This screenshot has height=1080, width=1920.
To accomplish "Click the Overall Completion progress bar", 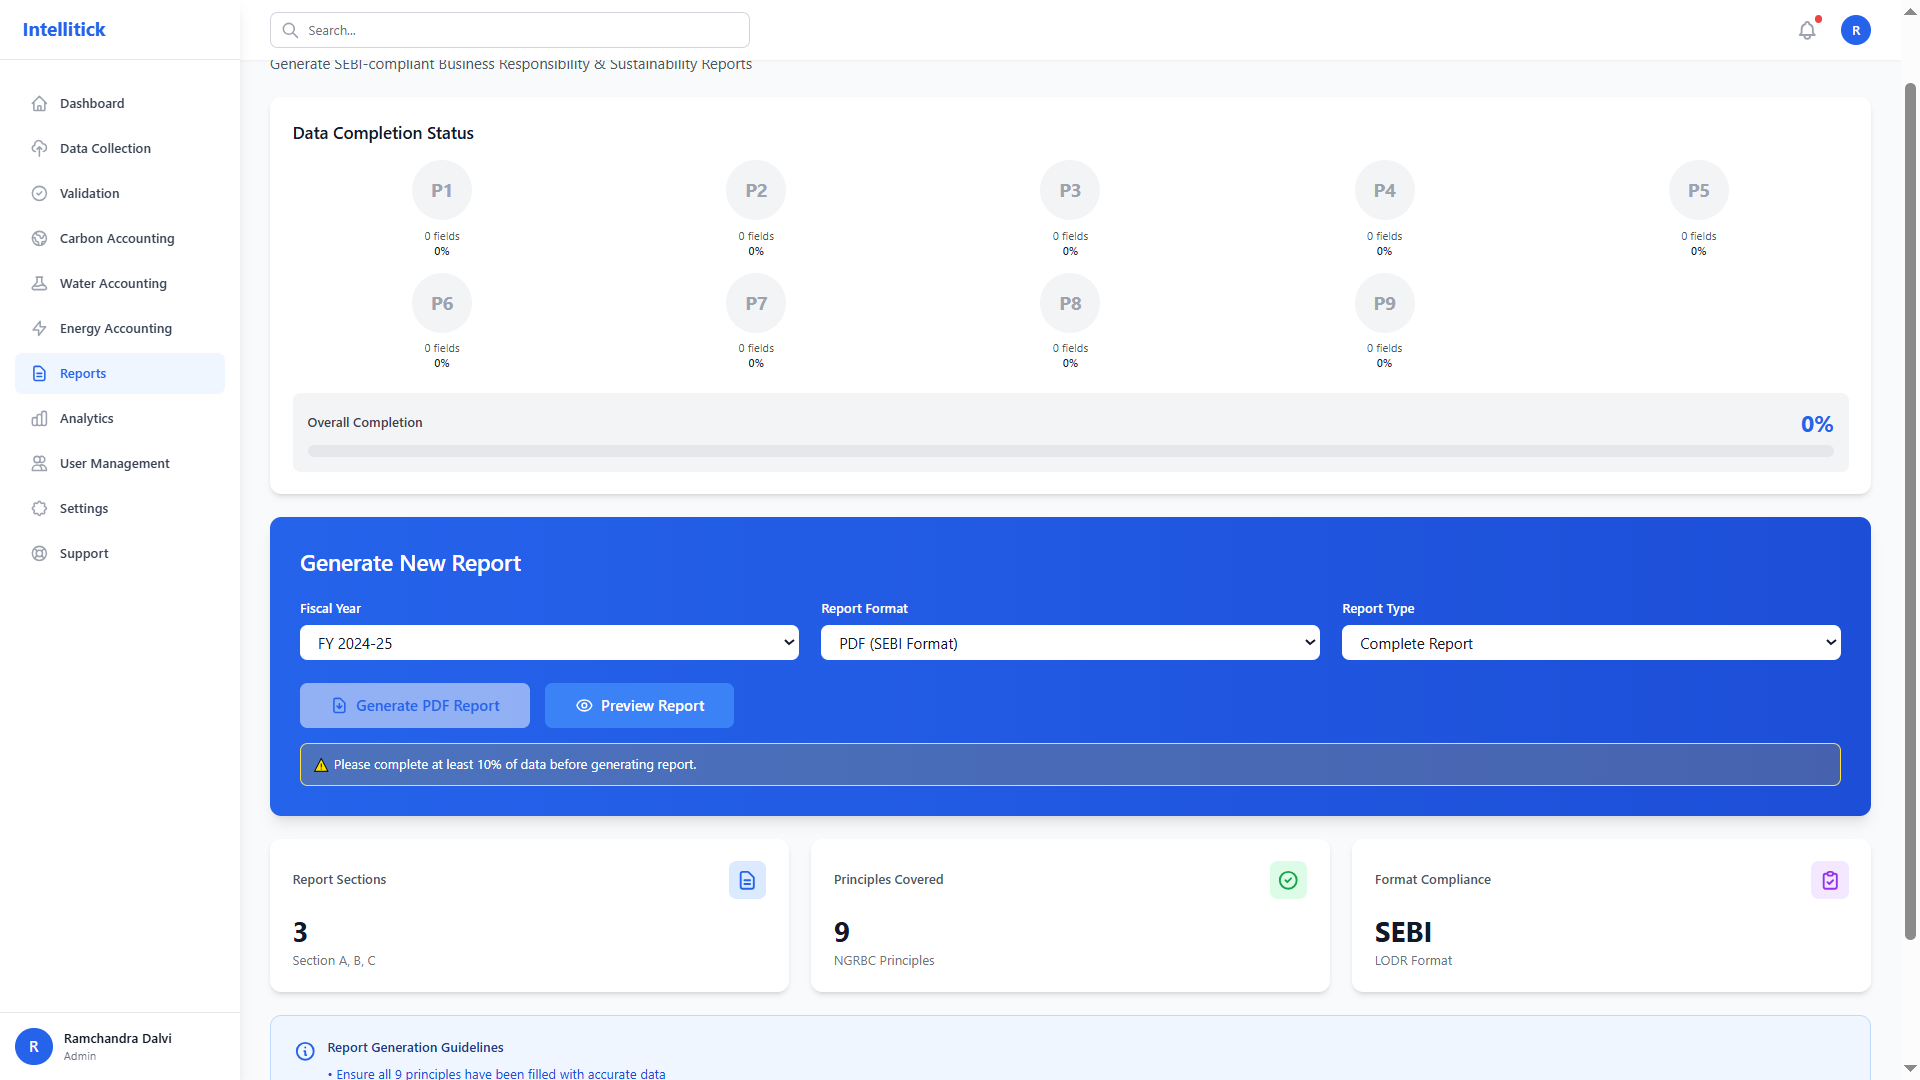I will tap(1070, 451).
